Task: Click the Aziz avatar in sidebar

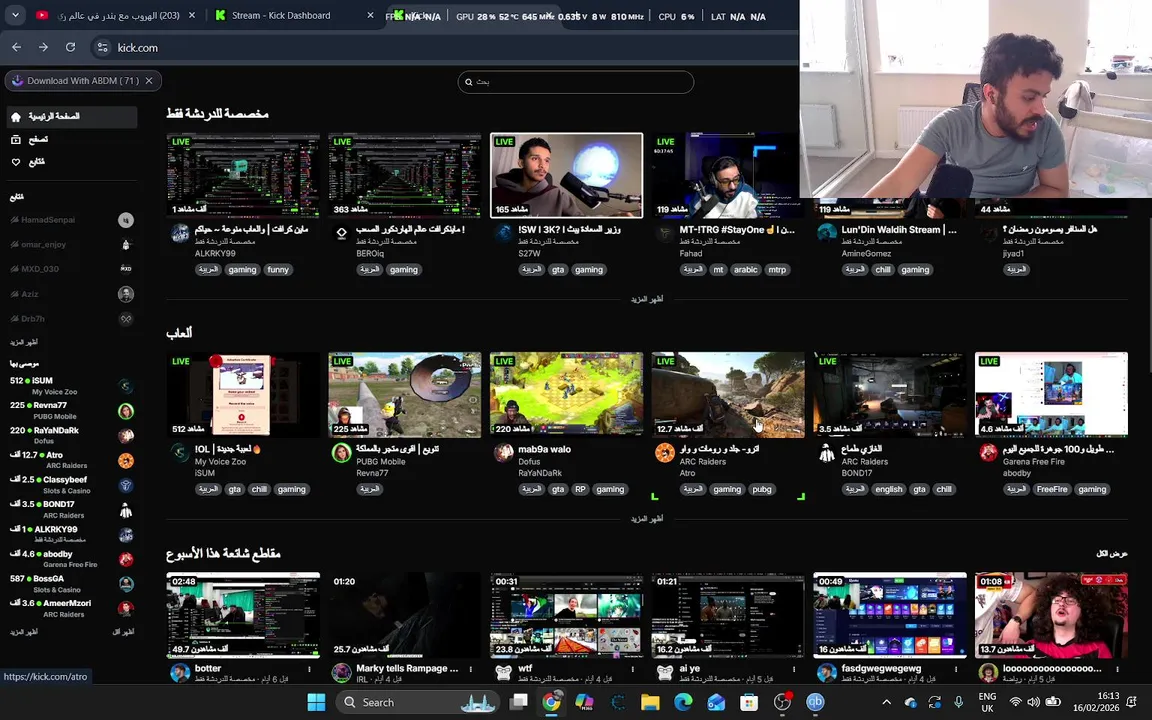Action: tap(126, 294)
